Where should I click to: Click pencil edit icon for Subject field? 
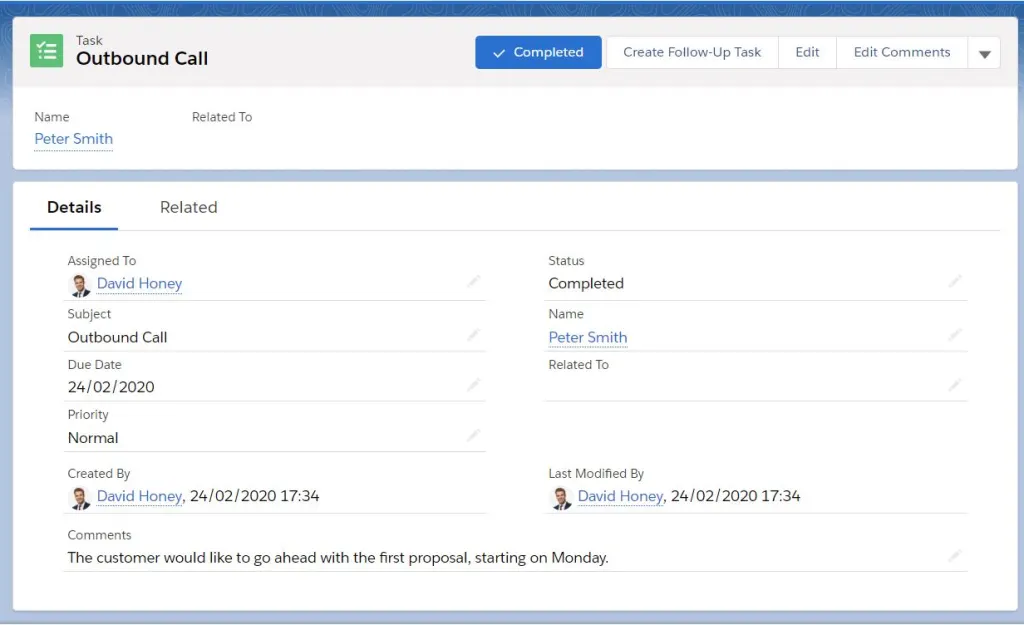[473, 336]
